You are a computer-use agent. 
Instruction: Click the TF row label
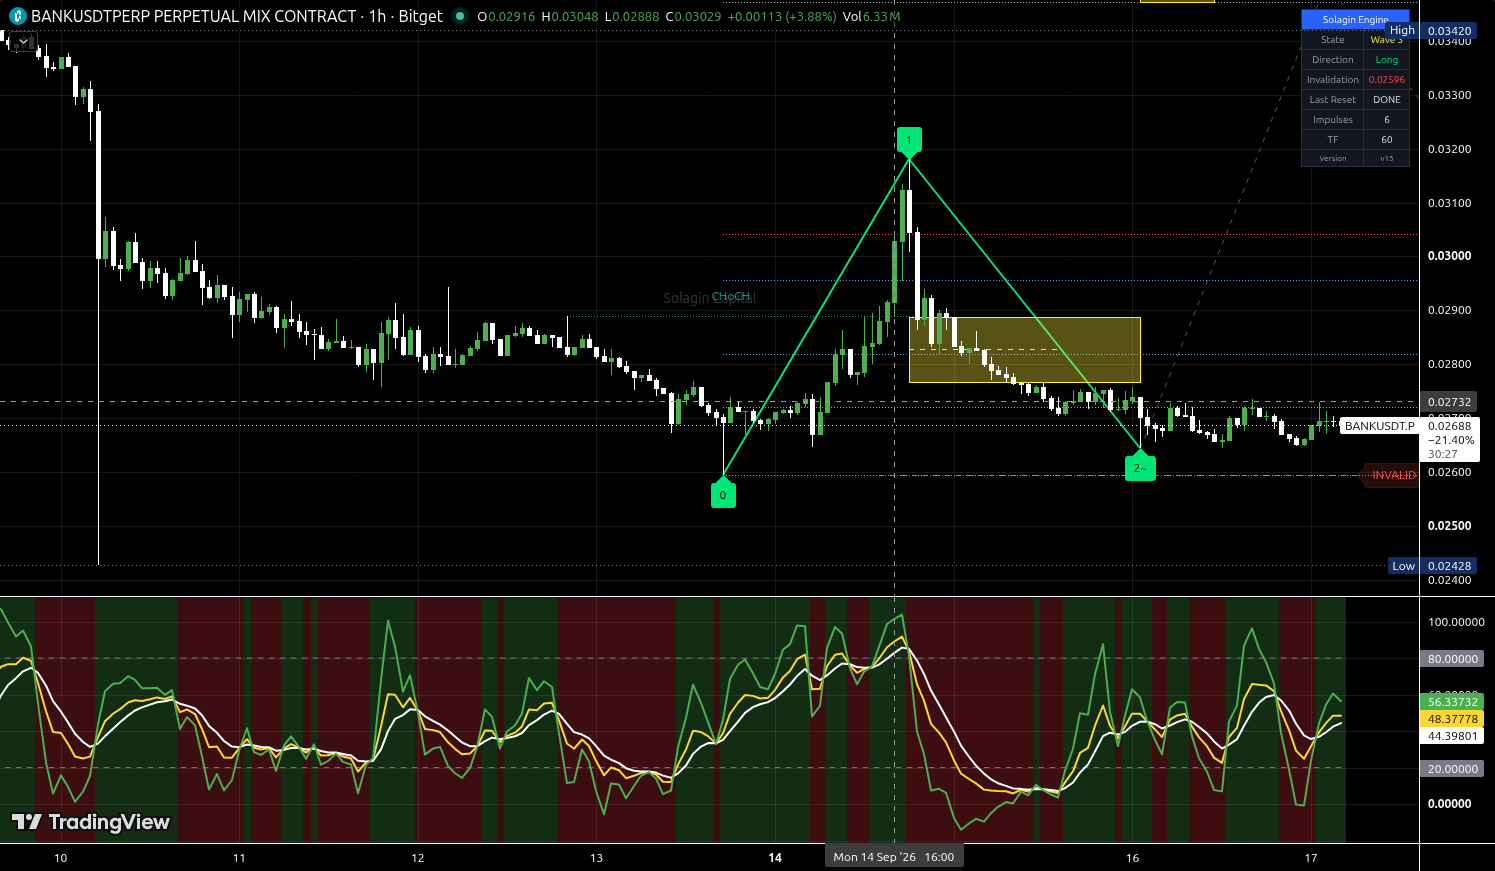tap(1333, 140)
